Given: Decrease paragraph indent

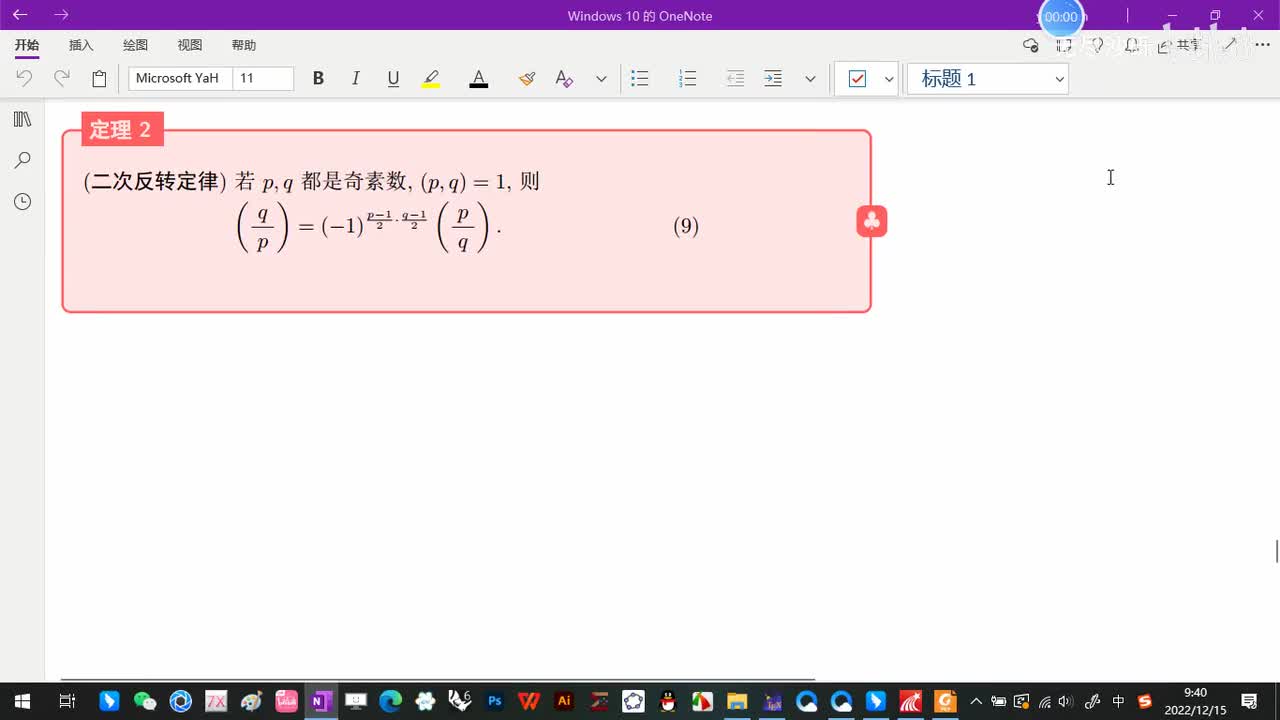Looking at the screenshot, I should point(735,78).
